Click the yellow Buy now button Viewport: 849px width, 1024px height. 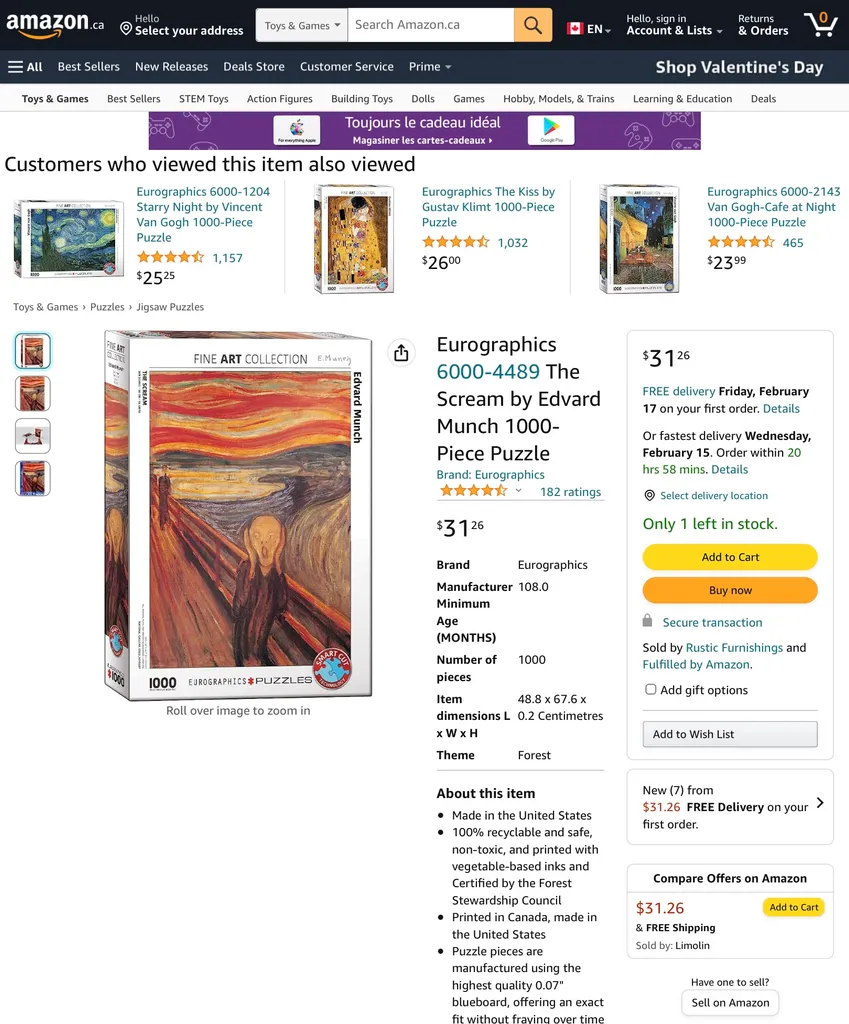pyautogui.click(x=729, y=592)
